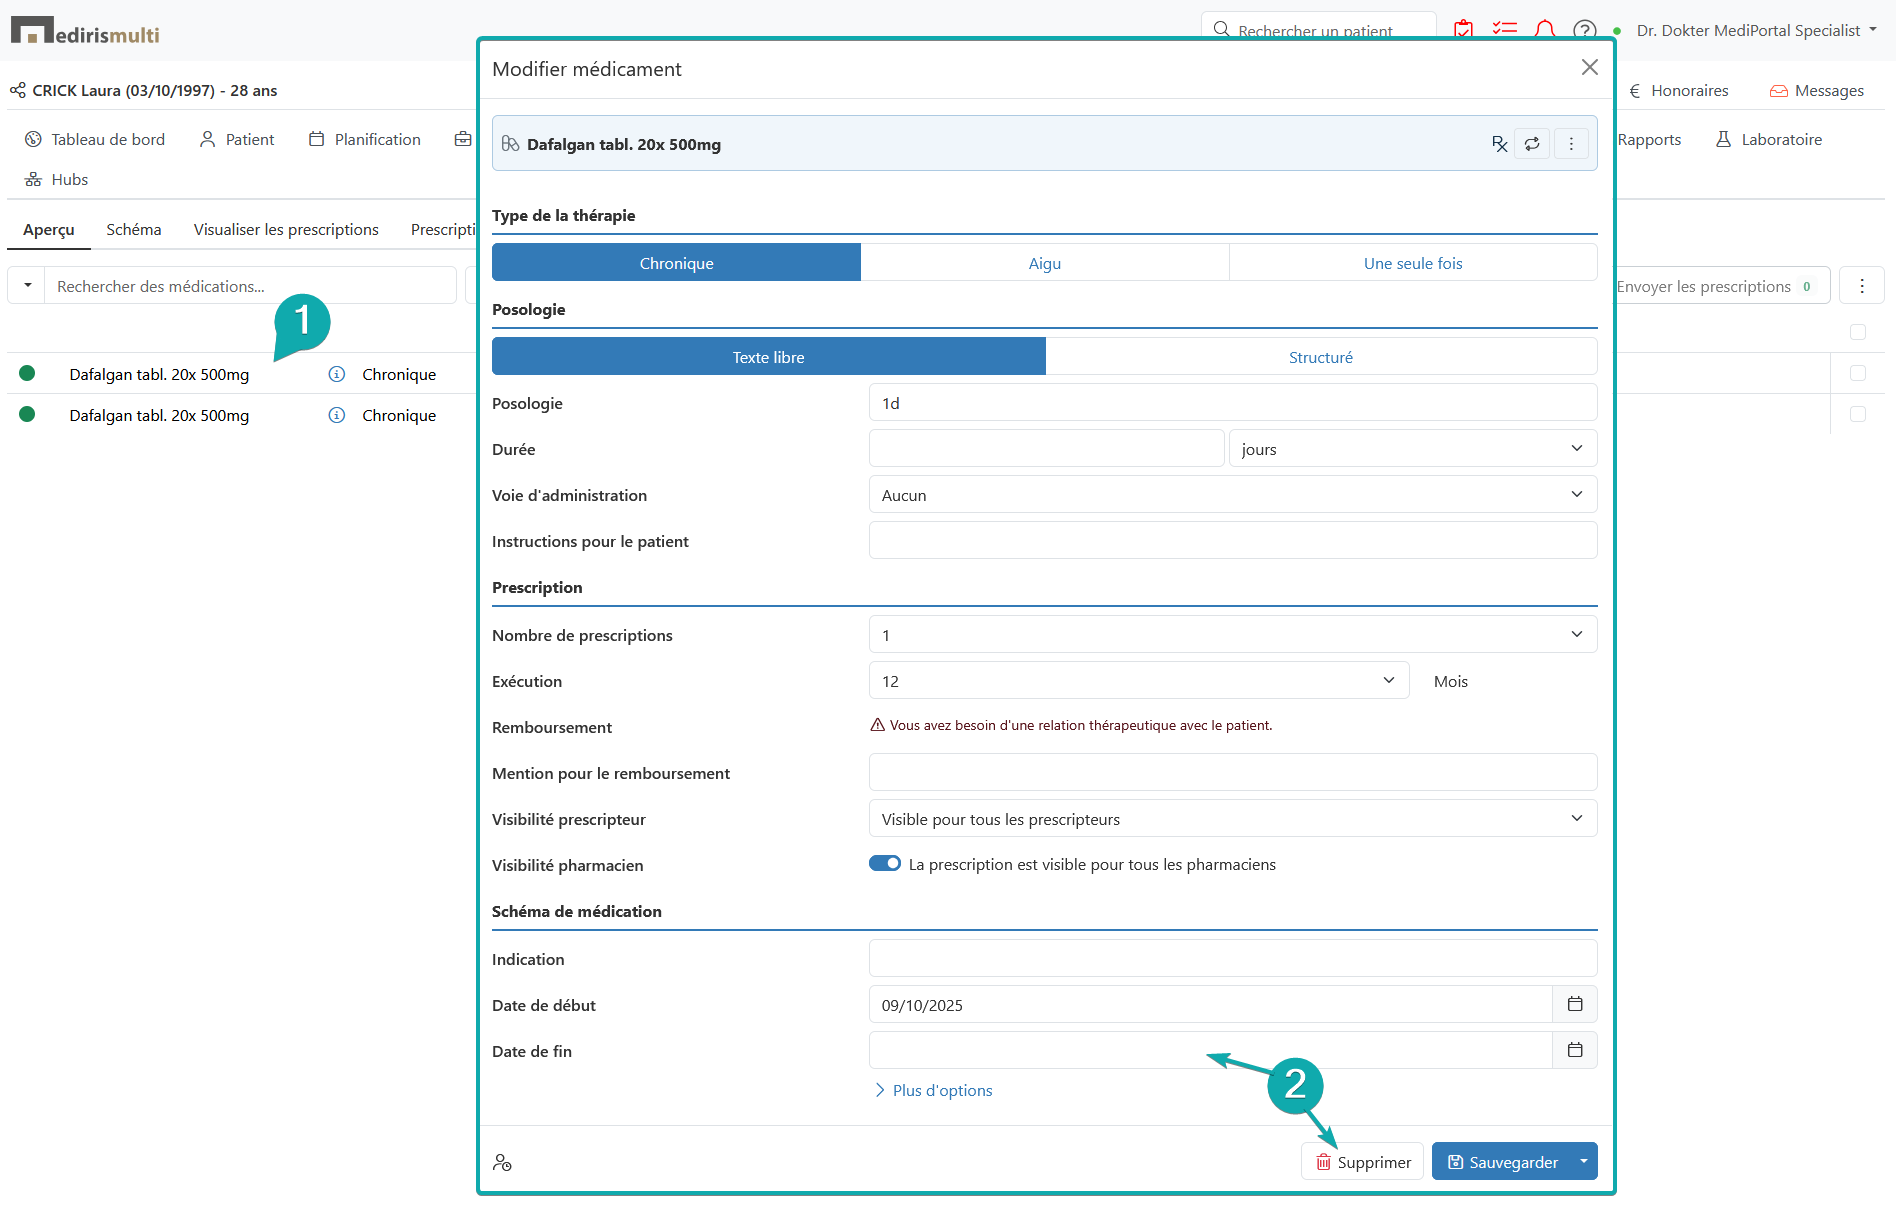Select Aigu therapy type
Image resolution: width=1896 pixels, height=1220 pixels.
1045,263
